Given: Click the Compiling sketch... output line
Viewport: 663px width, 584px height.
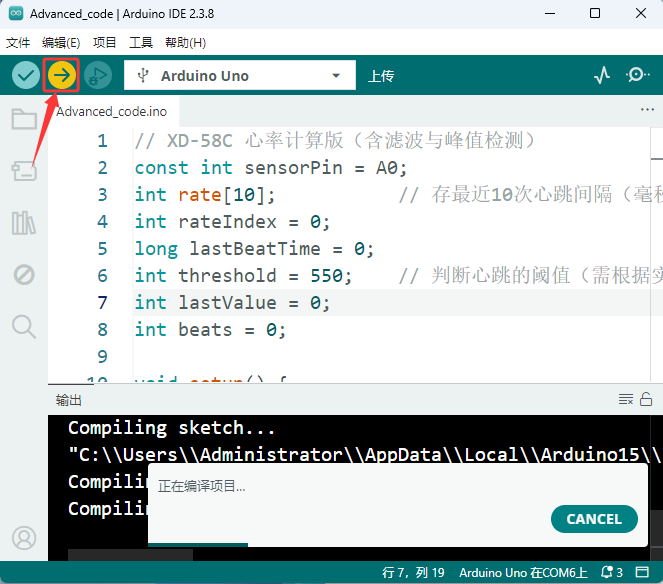Looking at the screenshot, I should point(172,428).
